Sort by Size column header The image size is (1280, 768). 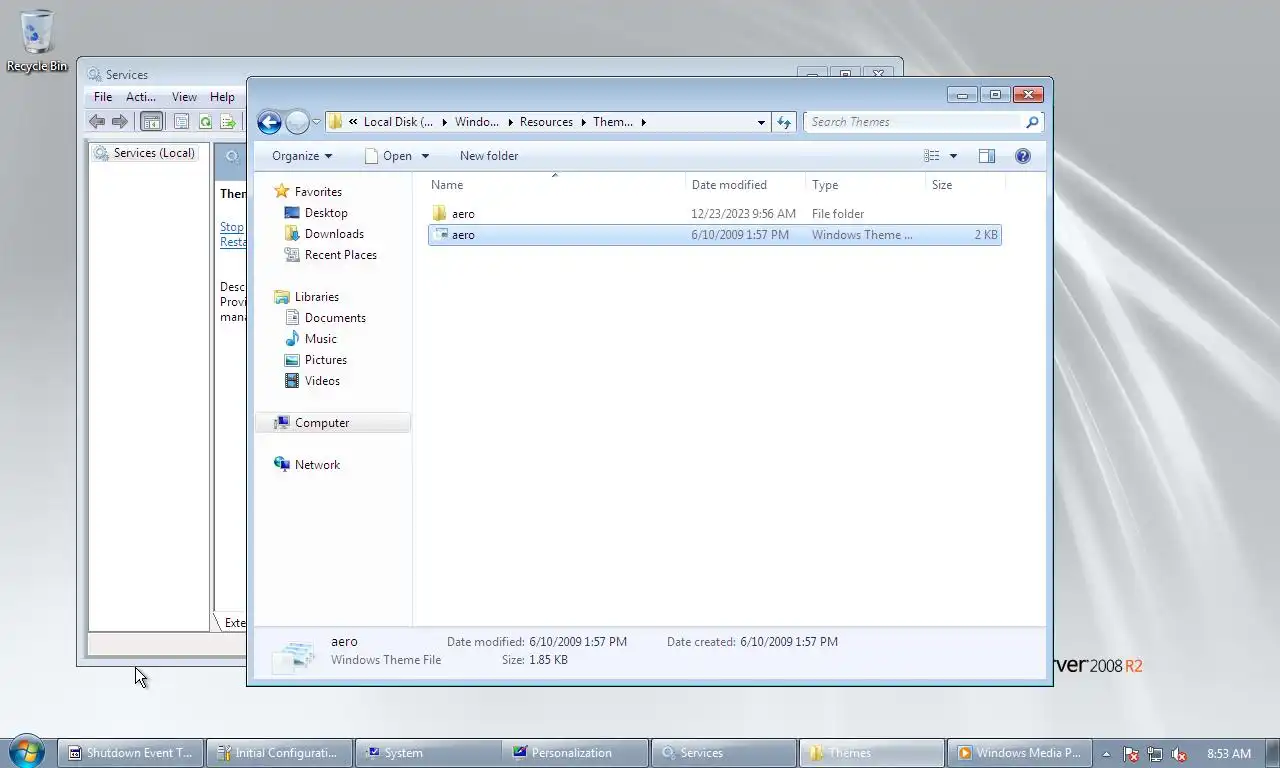(x=965, y=185)
